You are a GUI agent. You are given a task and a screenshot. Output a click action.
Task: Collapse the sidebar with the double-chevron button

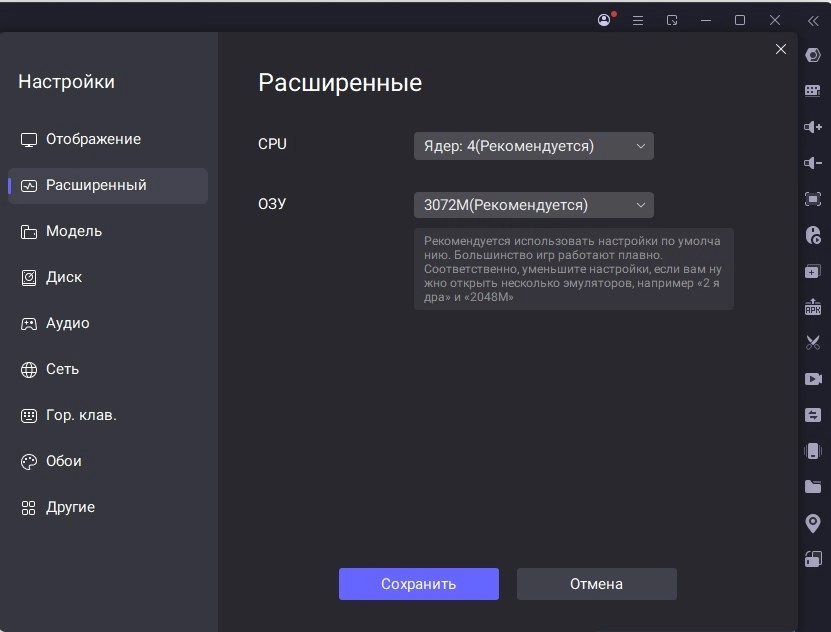(812, 19)
